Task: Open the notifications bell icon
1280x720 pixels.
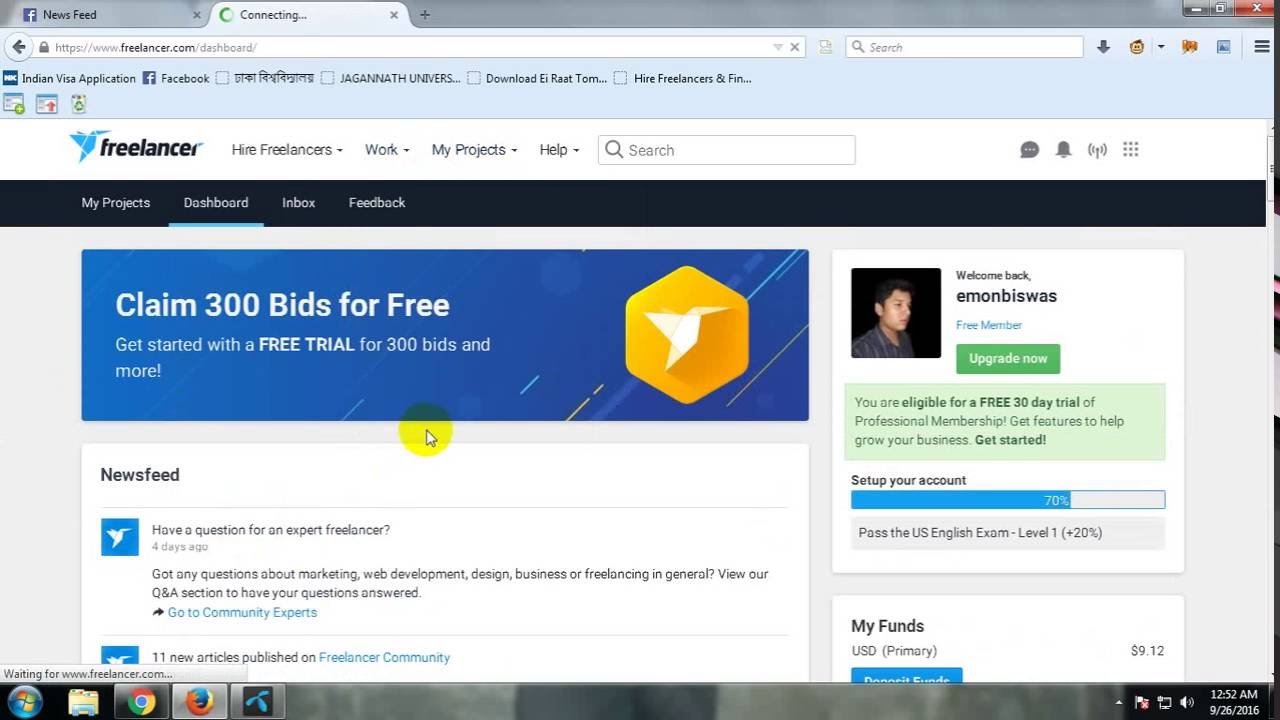Action: pos(1063,150)
